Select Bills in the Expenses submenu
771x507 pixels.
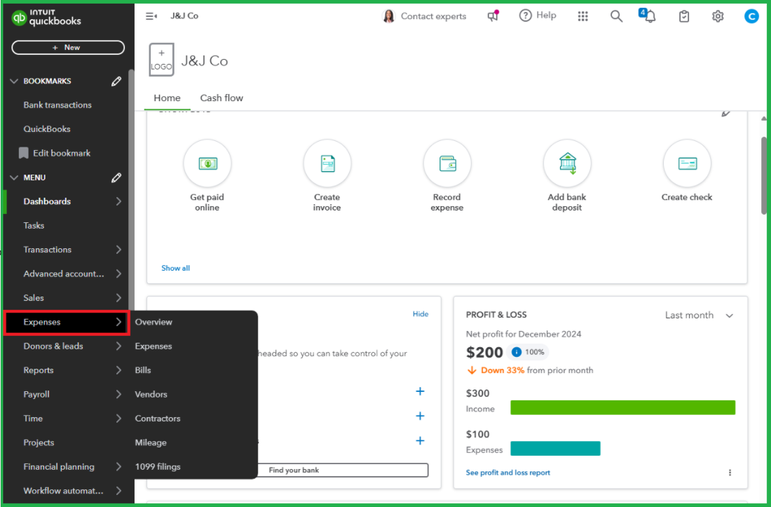tap(143, 370)
